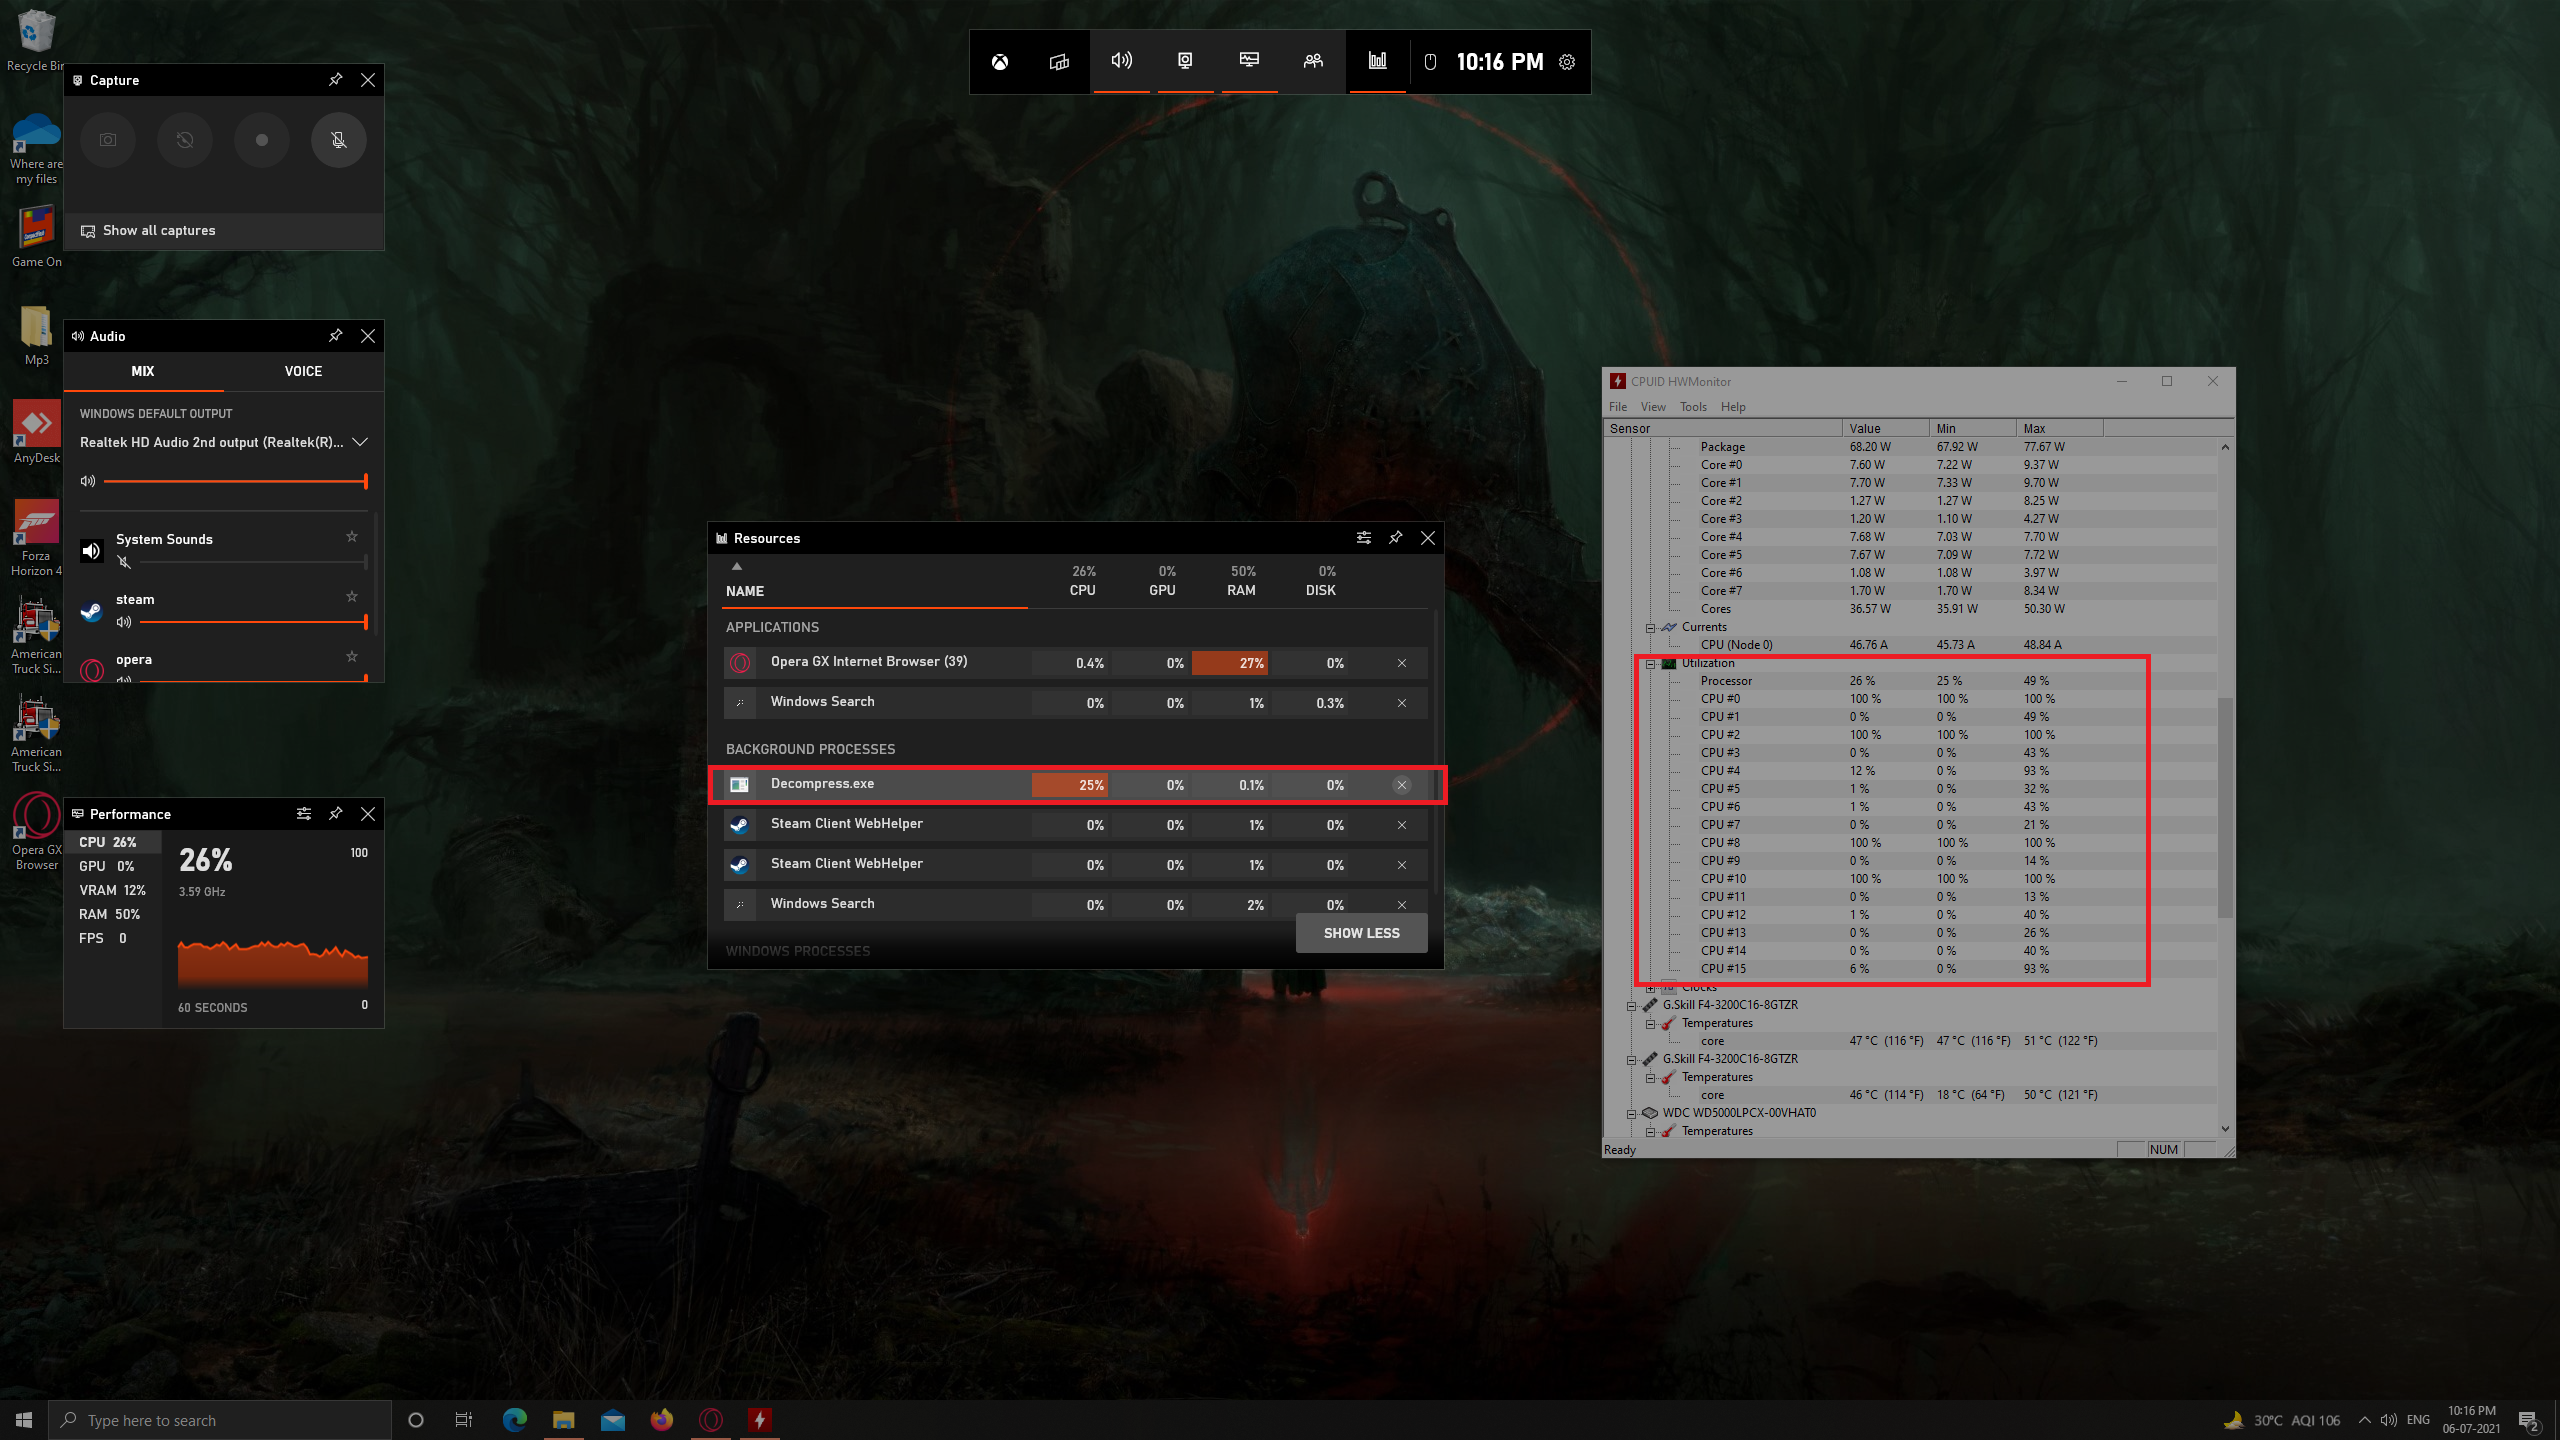Open Task View on the taskbar

click(464, 1420)
